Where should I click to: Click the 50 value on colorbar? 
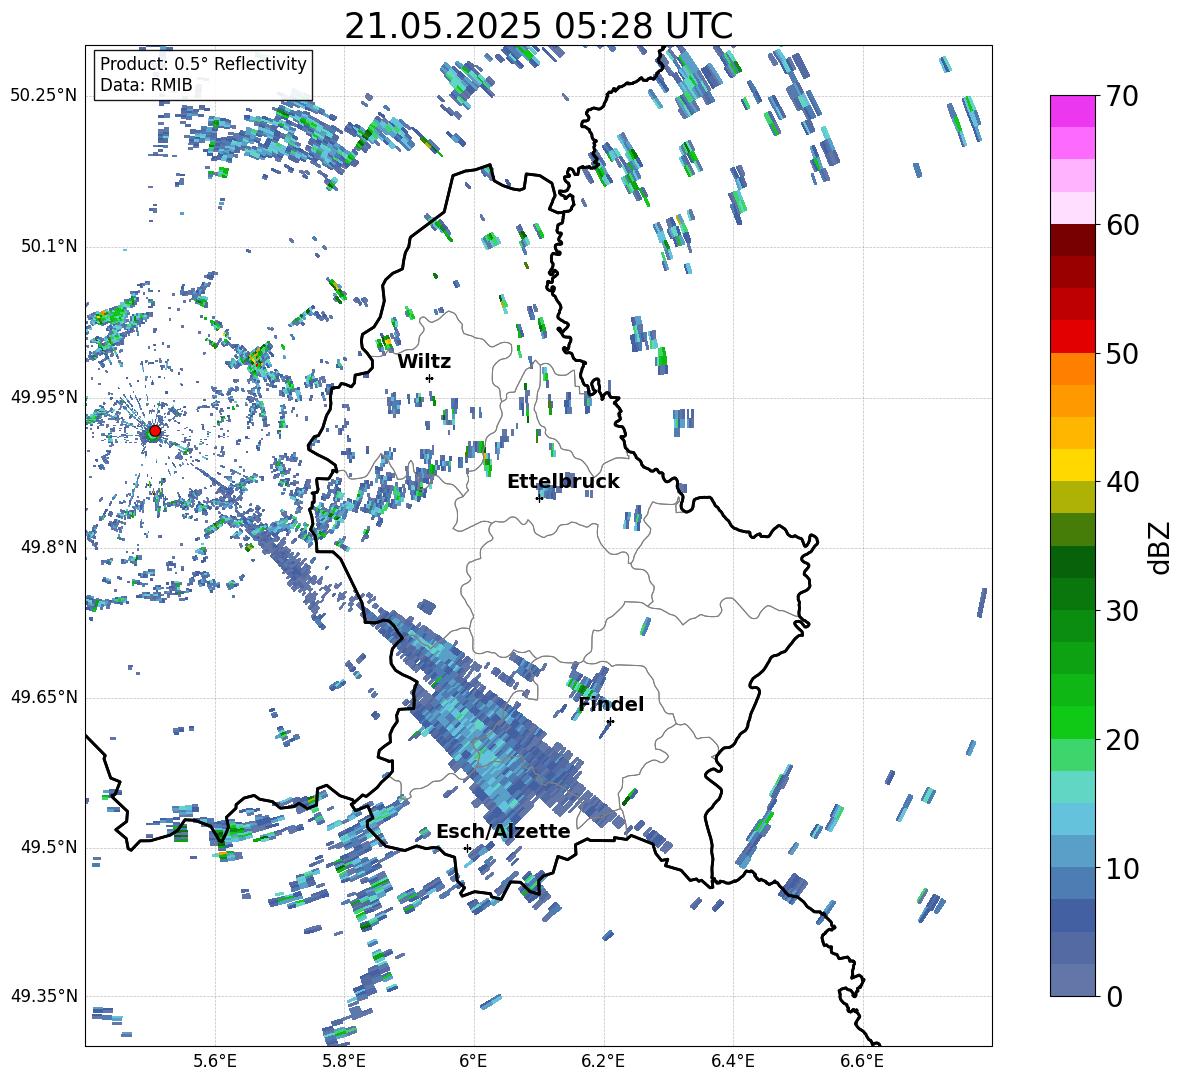1122,353
